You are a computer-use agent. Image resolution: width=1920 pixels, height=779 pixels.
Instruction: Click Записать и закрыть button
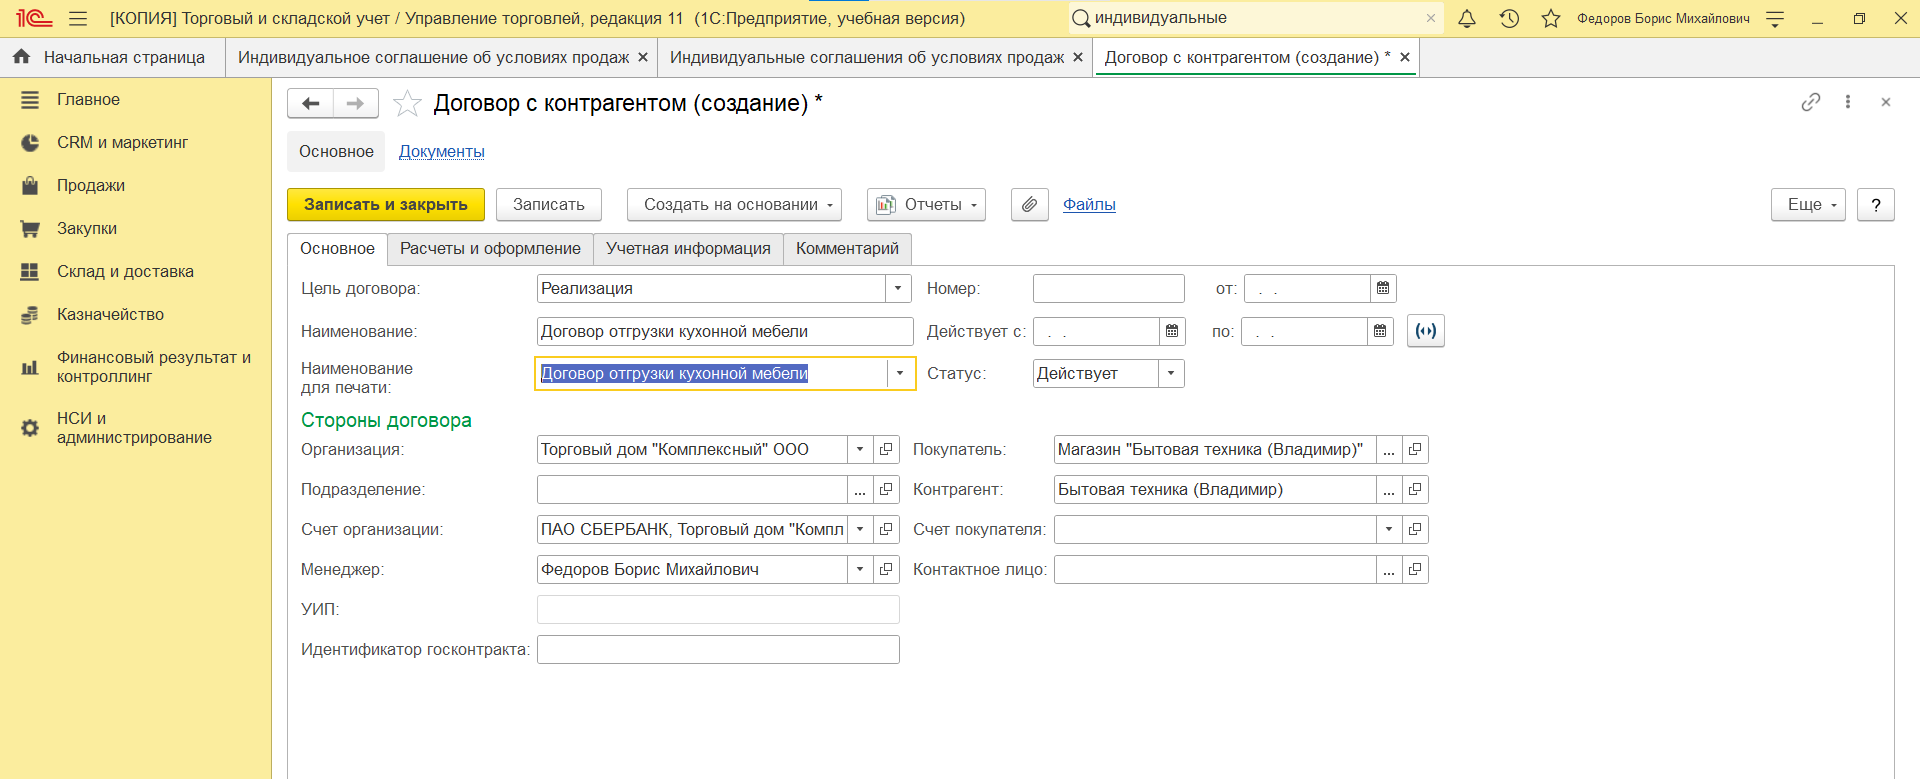[x=386, y=204]
